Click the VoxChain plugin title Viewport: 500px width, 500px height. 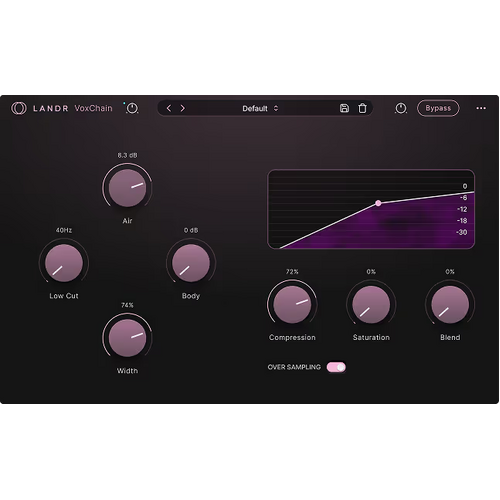pos(93,108)
